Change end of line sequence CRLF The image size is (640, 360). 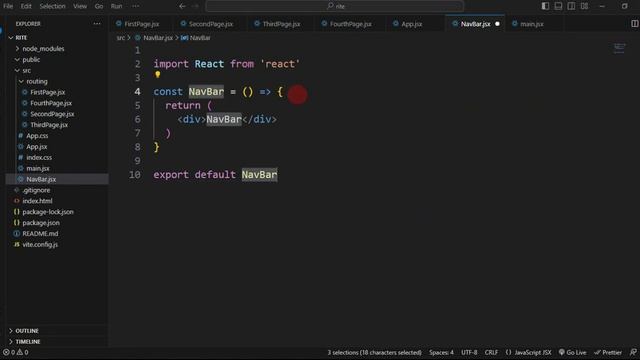(491, 352)
